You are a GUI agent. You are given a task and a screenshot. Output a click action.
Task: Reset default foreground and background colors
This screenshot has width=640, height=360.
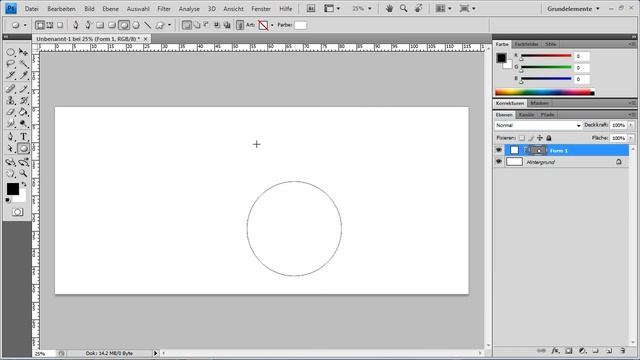pos(8,200)
